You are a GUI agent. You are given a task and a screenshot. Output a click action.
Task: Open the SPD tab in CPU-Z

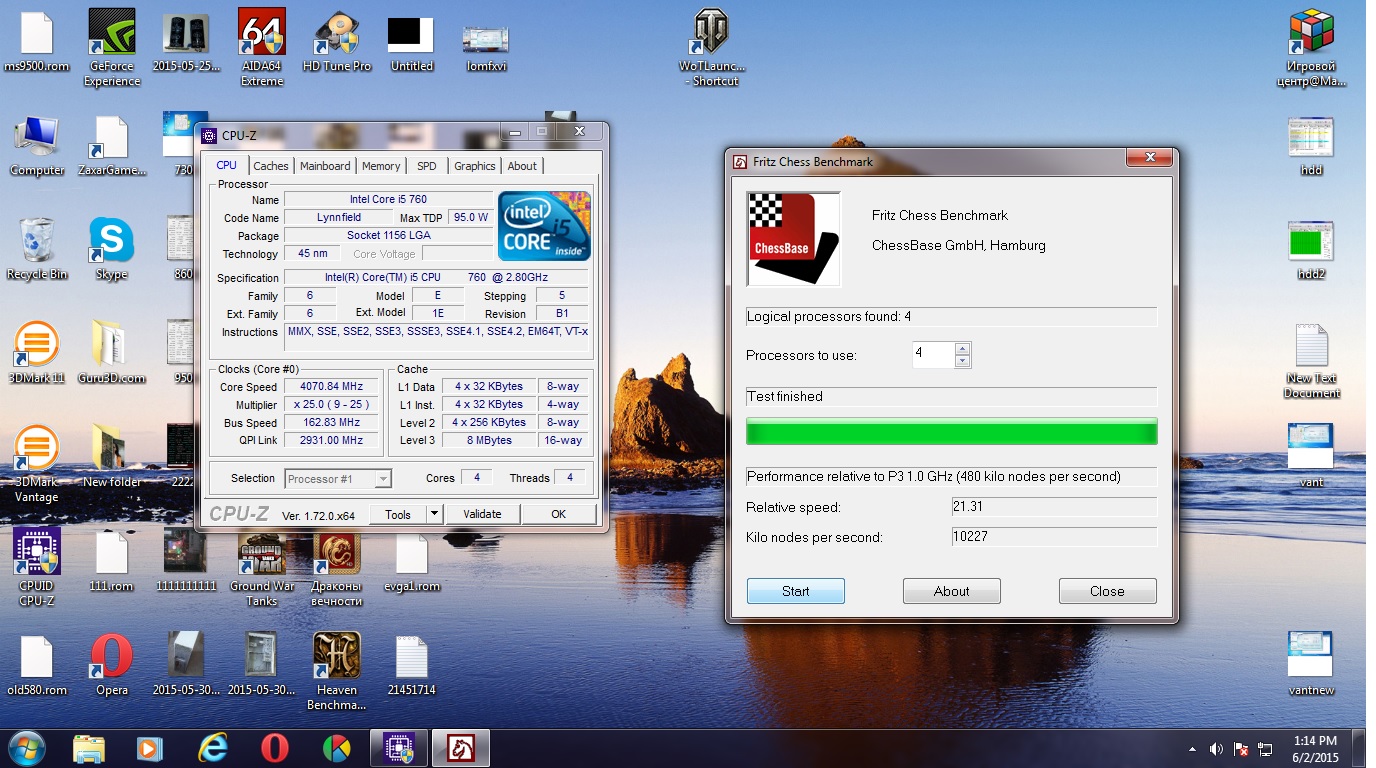(427, 166)
